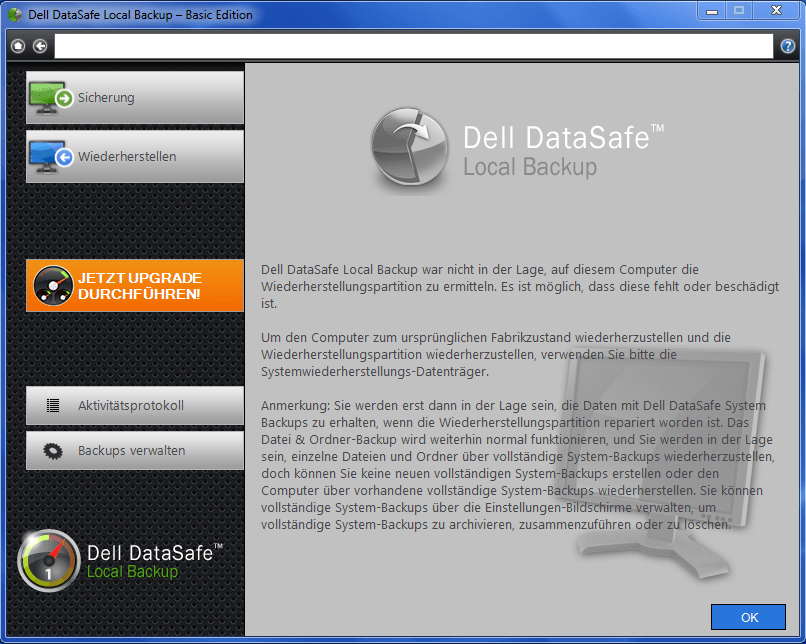Open the Sicherung section

tap(135, 98)
